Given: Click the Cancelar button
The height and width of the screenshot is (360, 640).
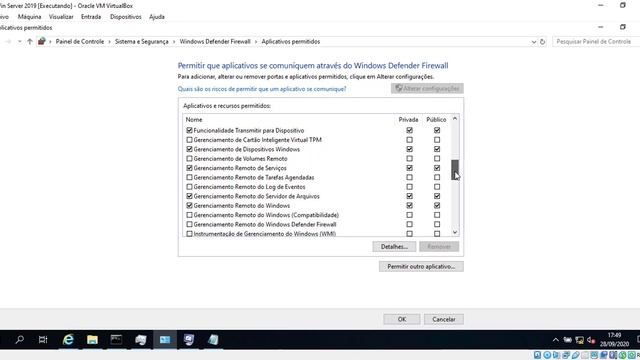Looking at the screenshot, I should [444, 319].
